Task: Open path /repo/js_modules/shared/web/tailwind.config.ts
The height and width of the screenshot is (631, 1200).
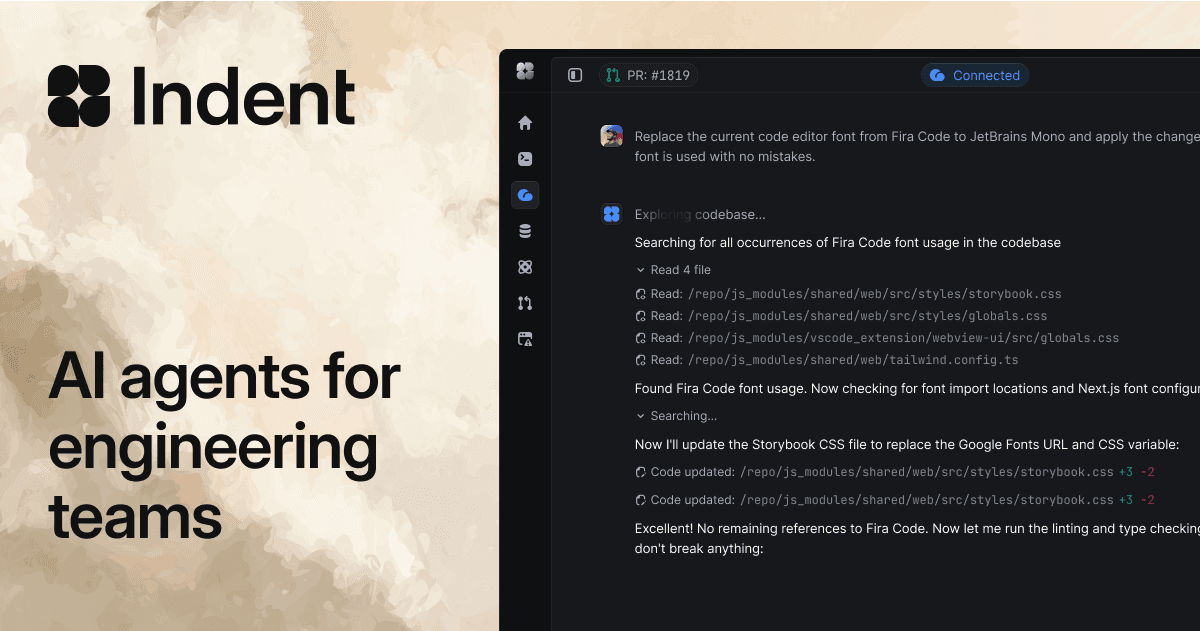Action: 853,360
